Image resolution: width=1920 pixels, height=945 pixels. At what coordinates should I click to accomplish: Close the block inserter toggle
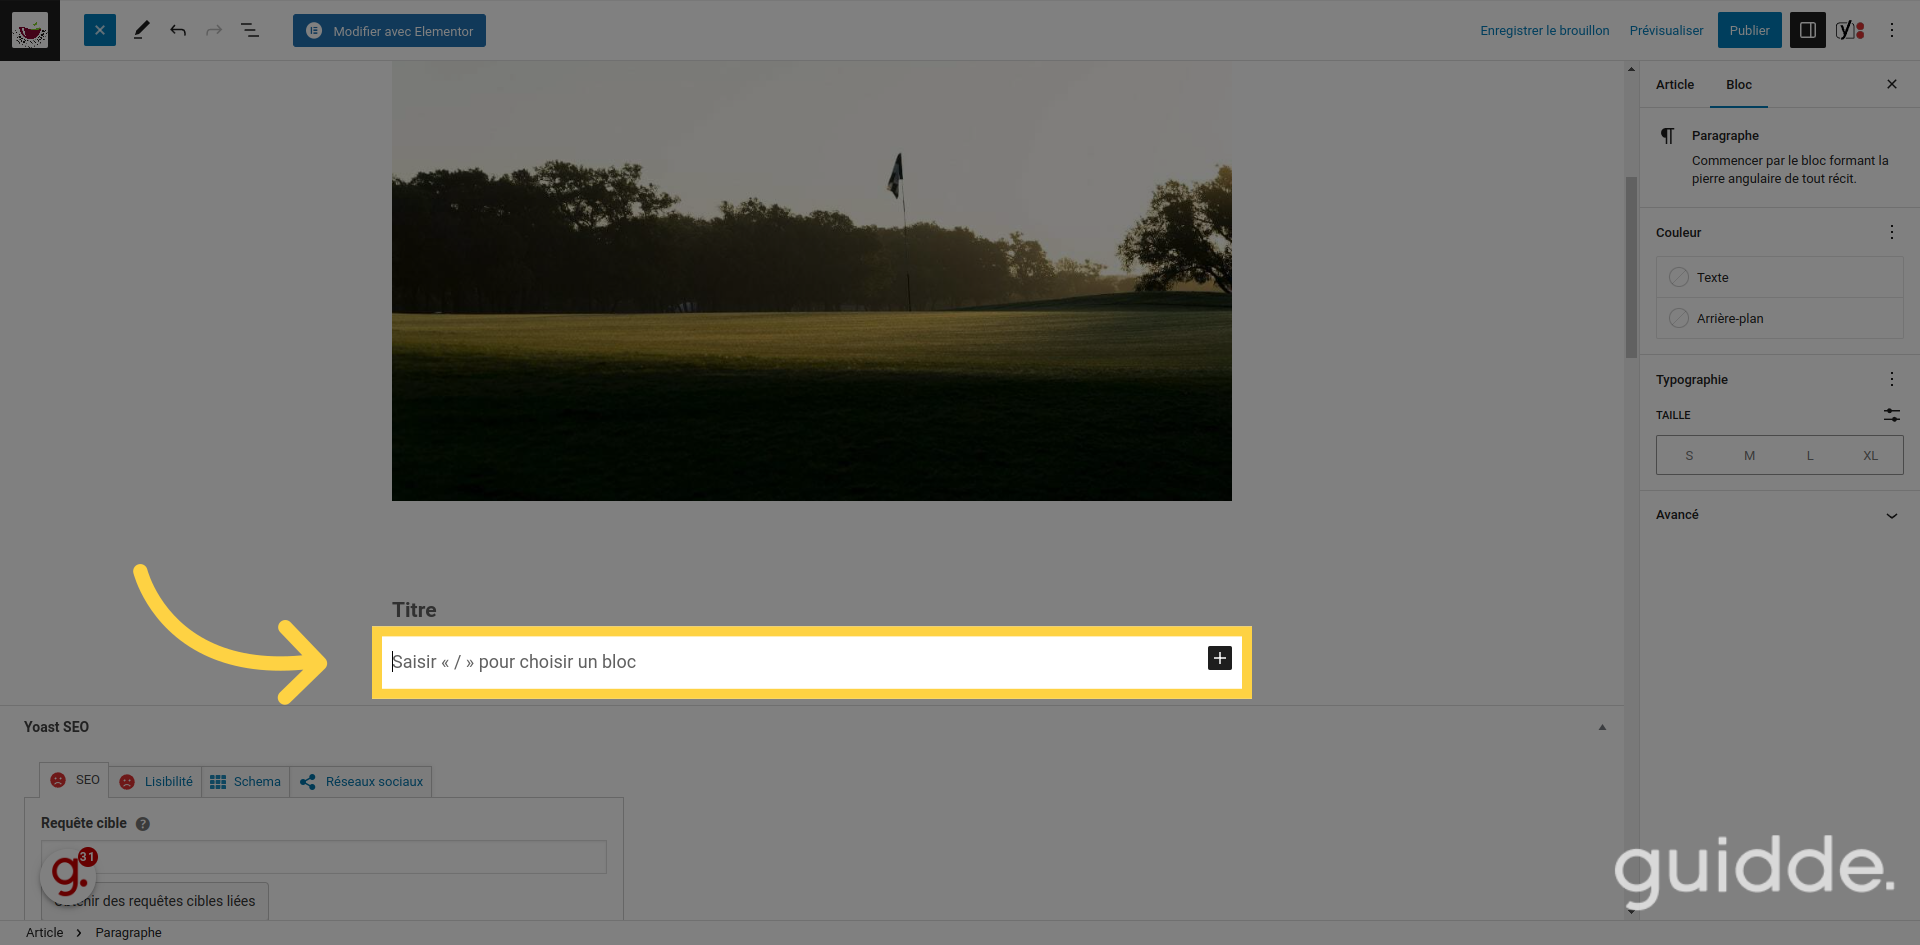tap(100, 30)
